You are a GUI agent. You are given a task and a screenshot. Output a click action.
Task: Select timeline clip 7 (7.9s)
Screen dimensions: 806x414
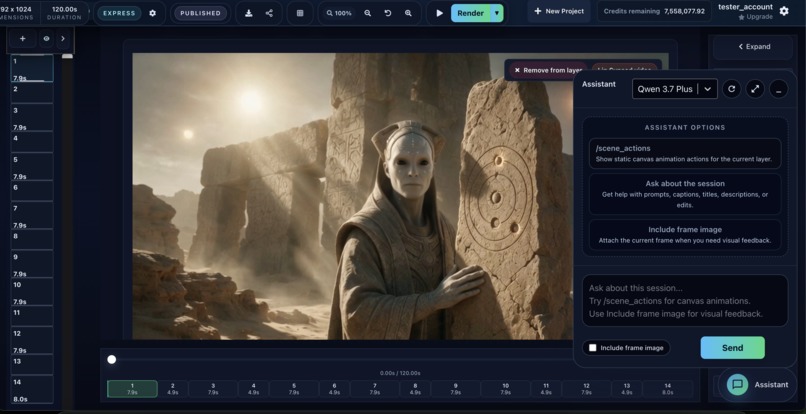pyautogui.click(x=375, y=389)
